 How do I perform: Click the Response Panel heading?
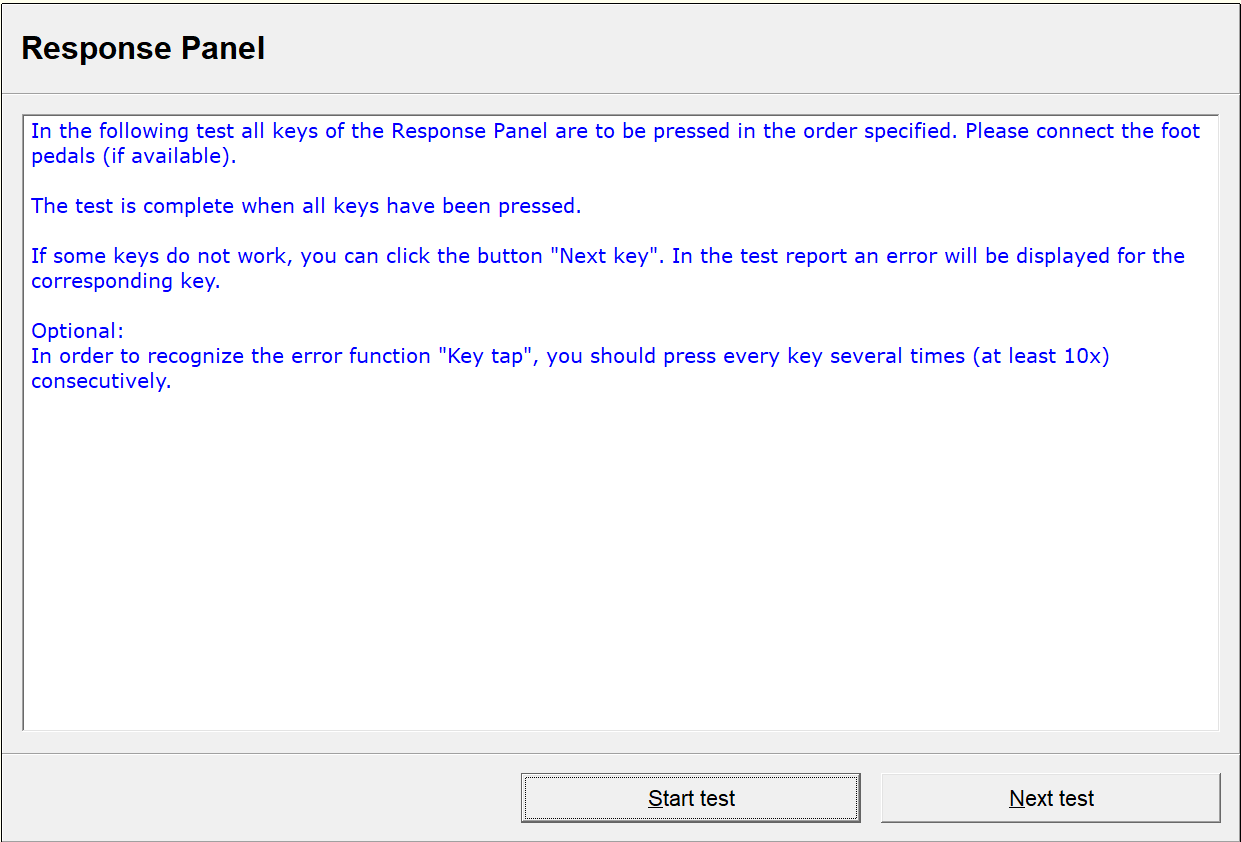[143, 48]
